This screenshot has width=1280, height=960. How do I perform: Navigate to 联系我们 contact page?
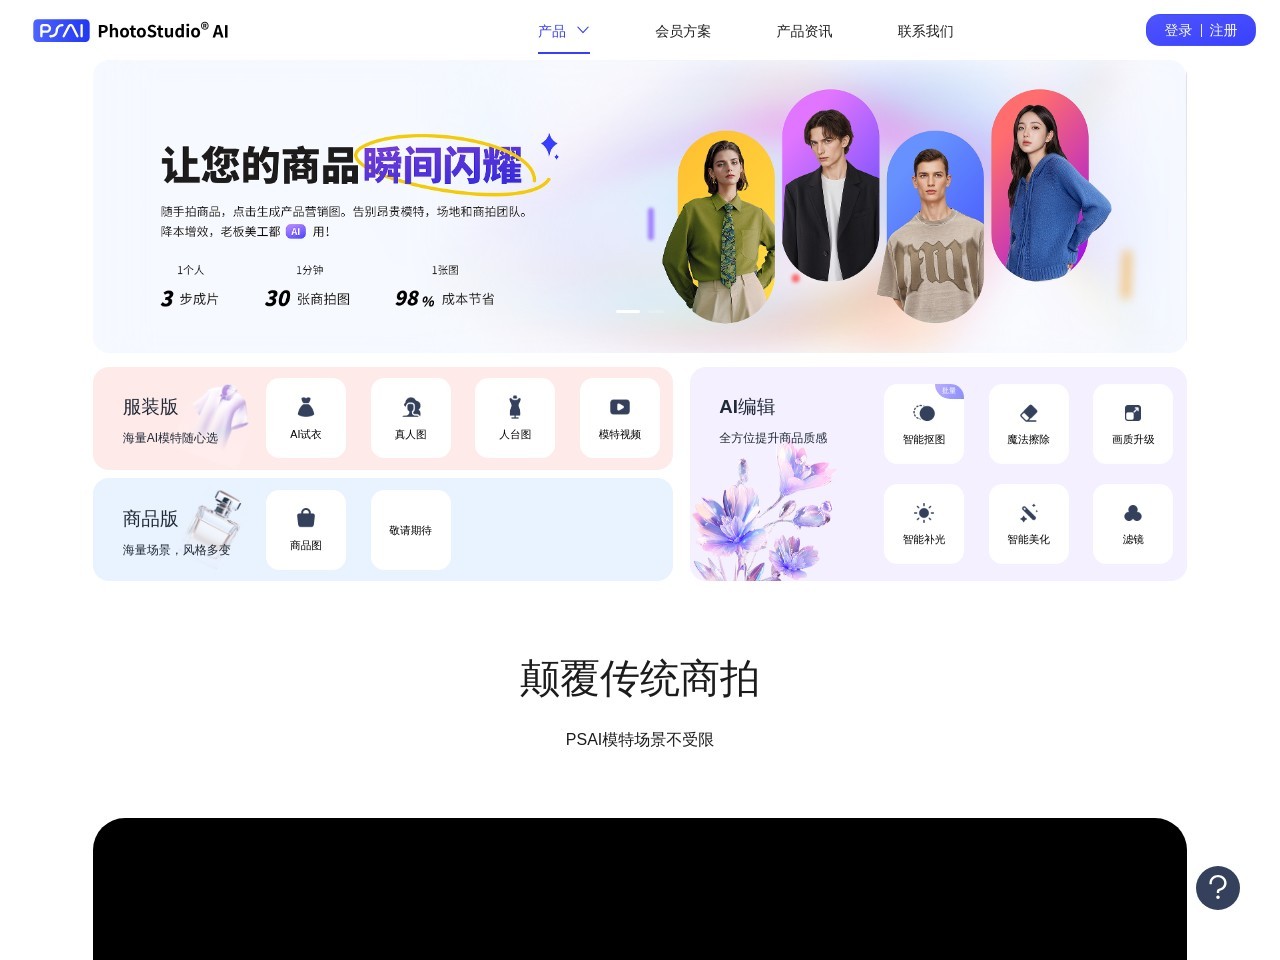925,31
